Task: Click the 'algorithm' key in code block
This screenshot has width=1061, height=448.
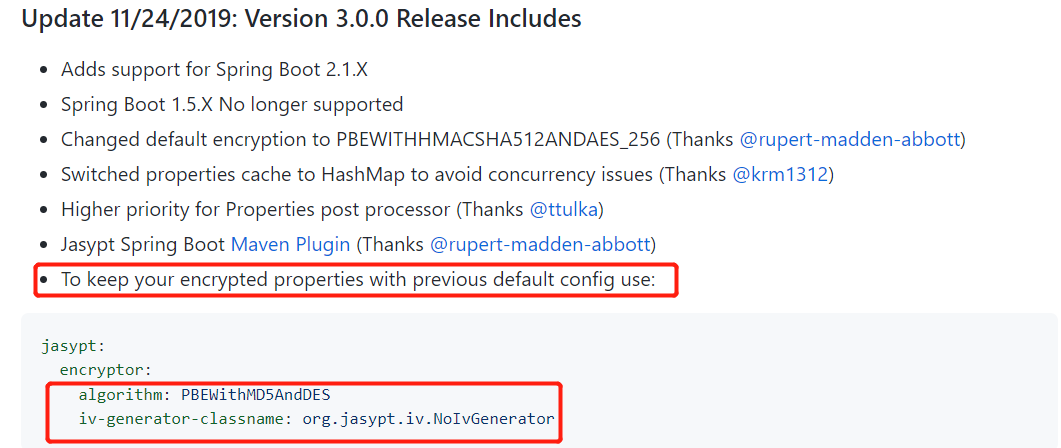Action: coord(119,395)
